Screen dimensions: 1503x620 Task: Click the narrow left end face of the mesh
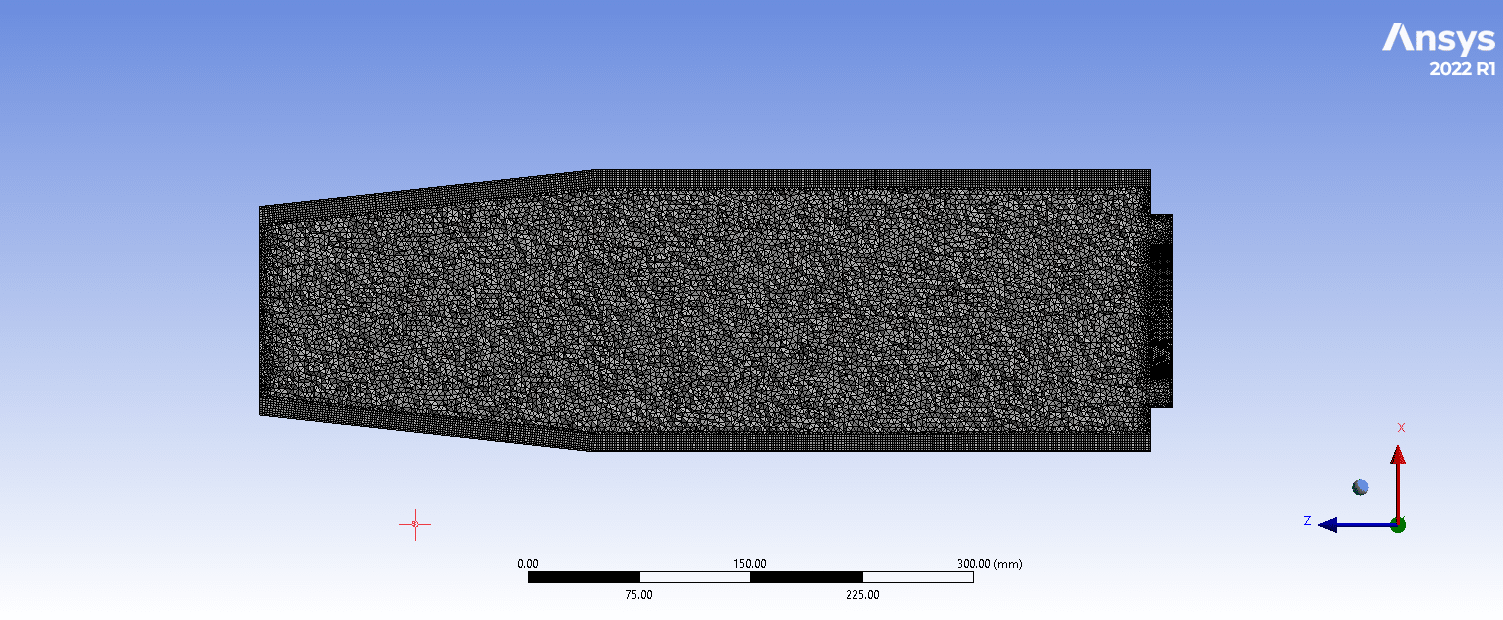[x=266, y=310]
